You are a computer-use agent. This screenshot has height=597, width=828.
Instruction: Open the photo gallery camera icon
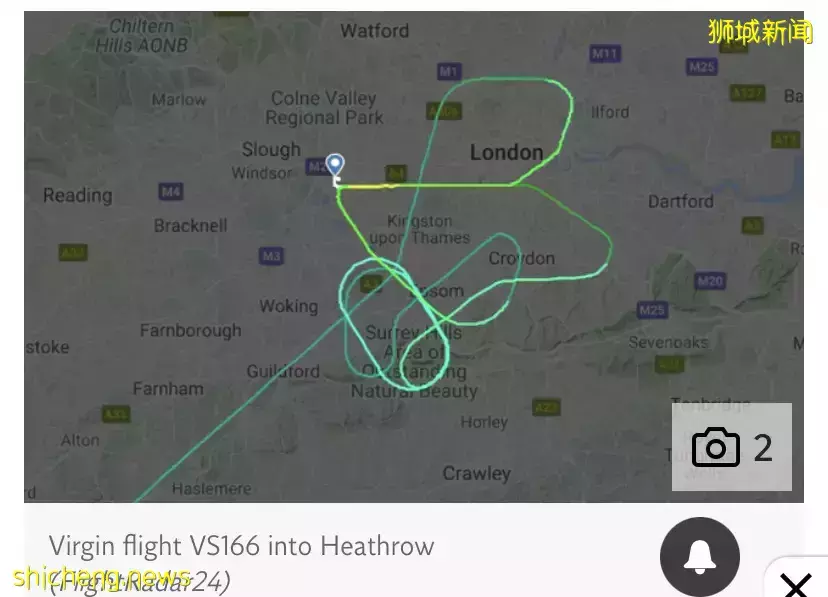click(731, 447)
